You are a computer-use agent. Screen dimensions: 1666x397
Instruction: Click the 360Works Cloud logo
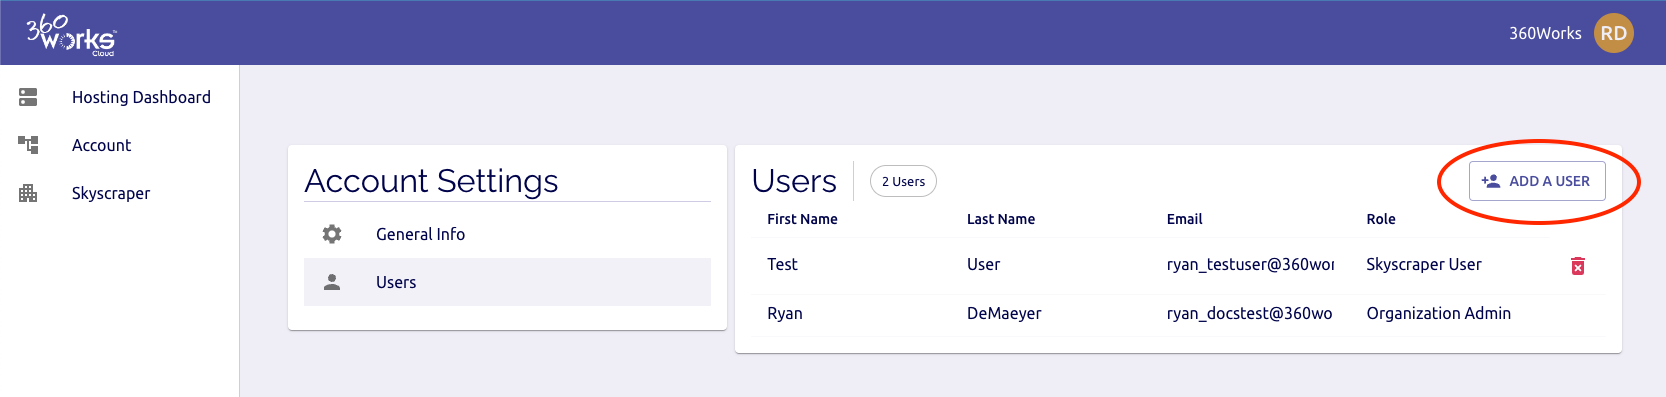(71, 34)
